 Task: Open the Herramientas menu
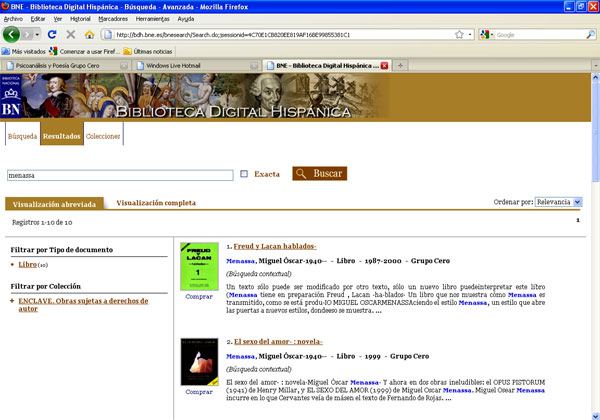tap(152, 19)
